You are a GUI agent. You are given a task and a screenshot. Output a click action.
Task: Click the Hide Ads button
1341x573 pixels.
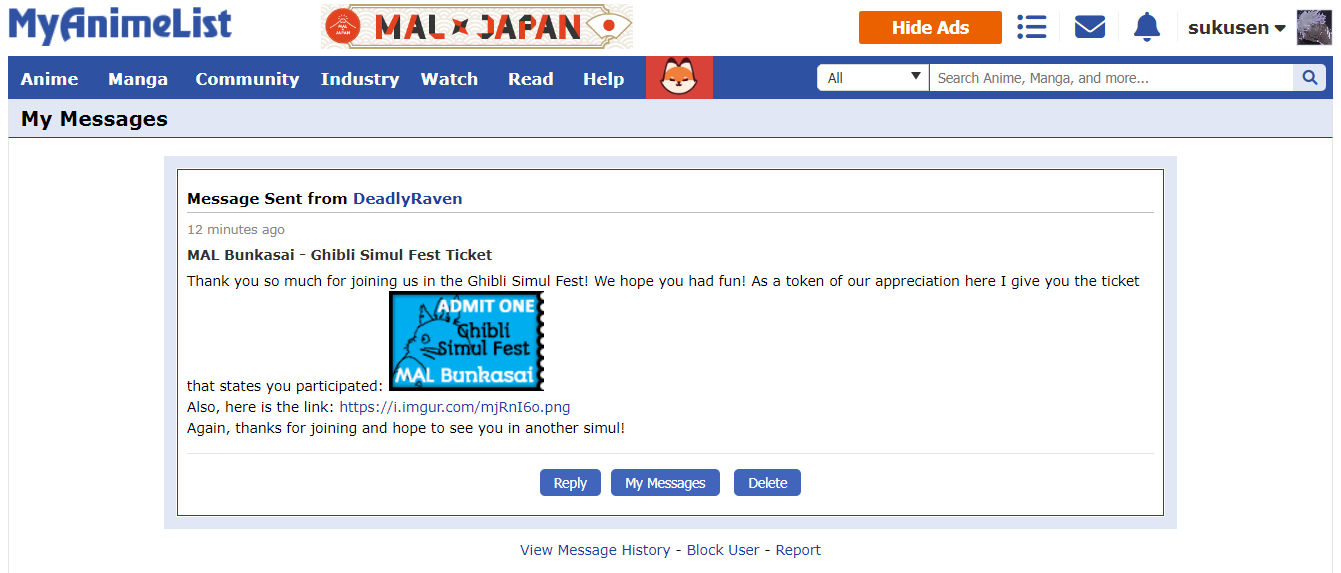pos(930,28)
